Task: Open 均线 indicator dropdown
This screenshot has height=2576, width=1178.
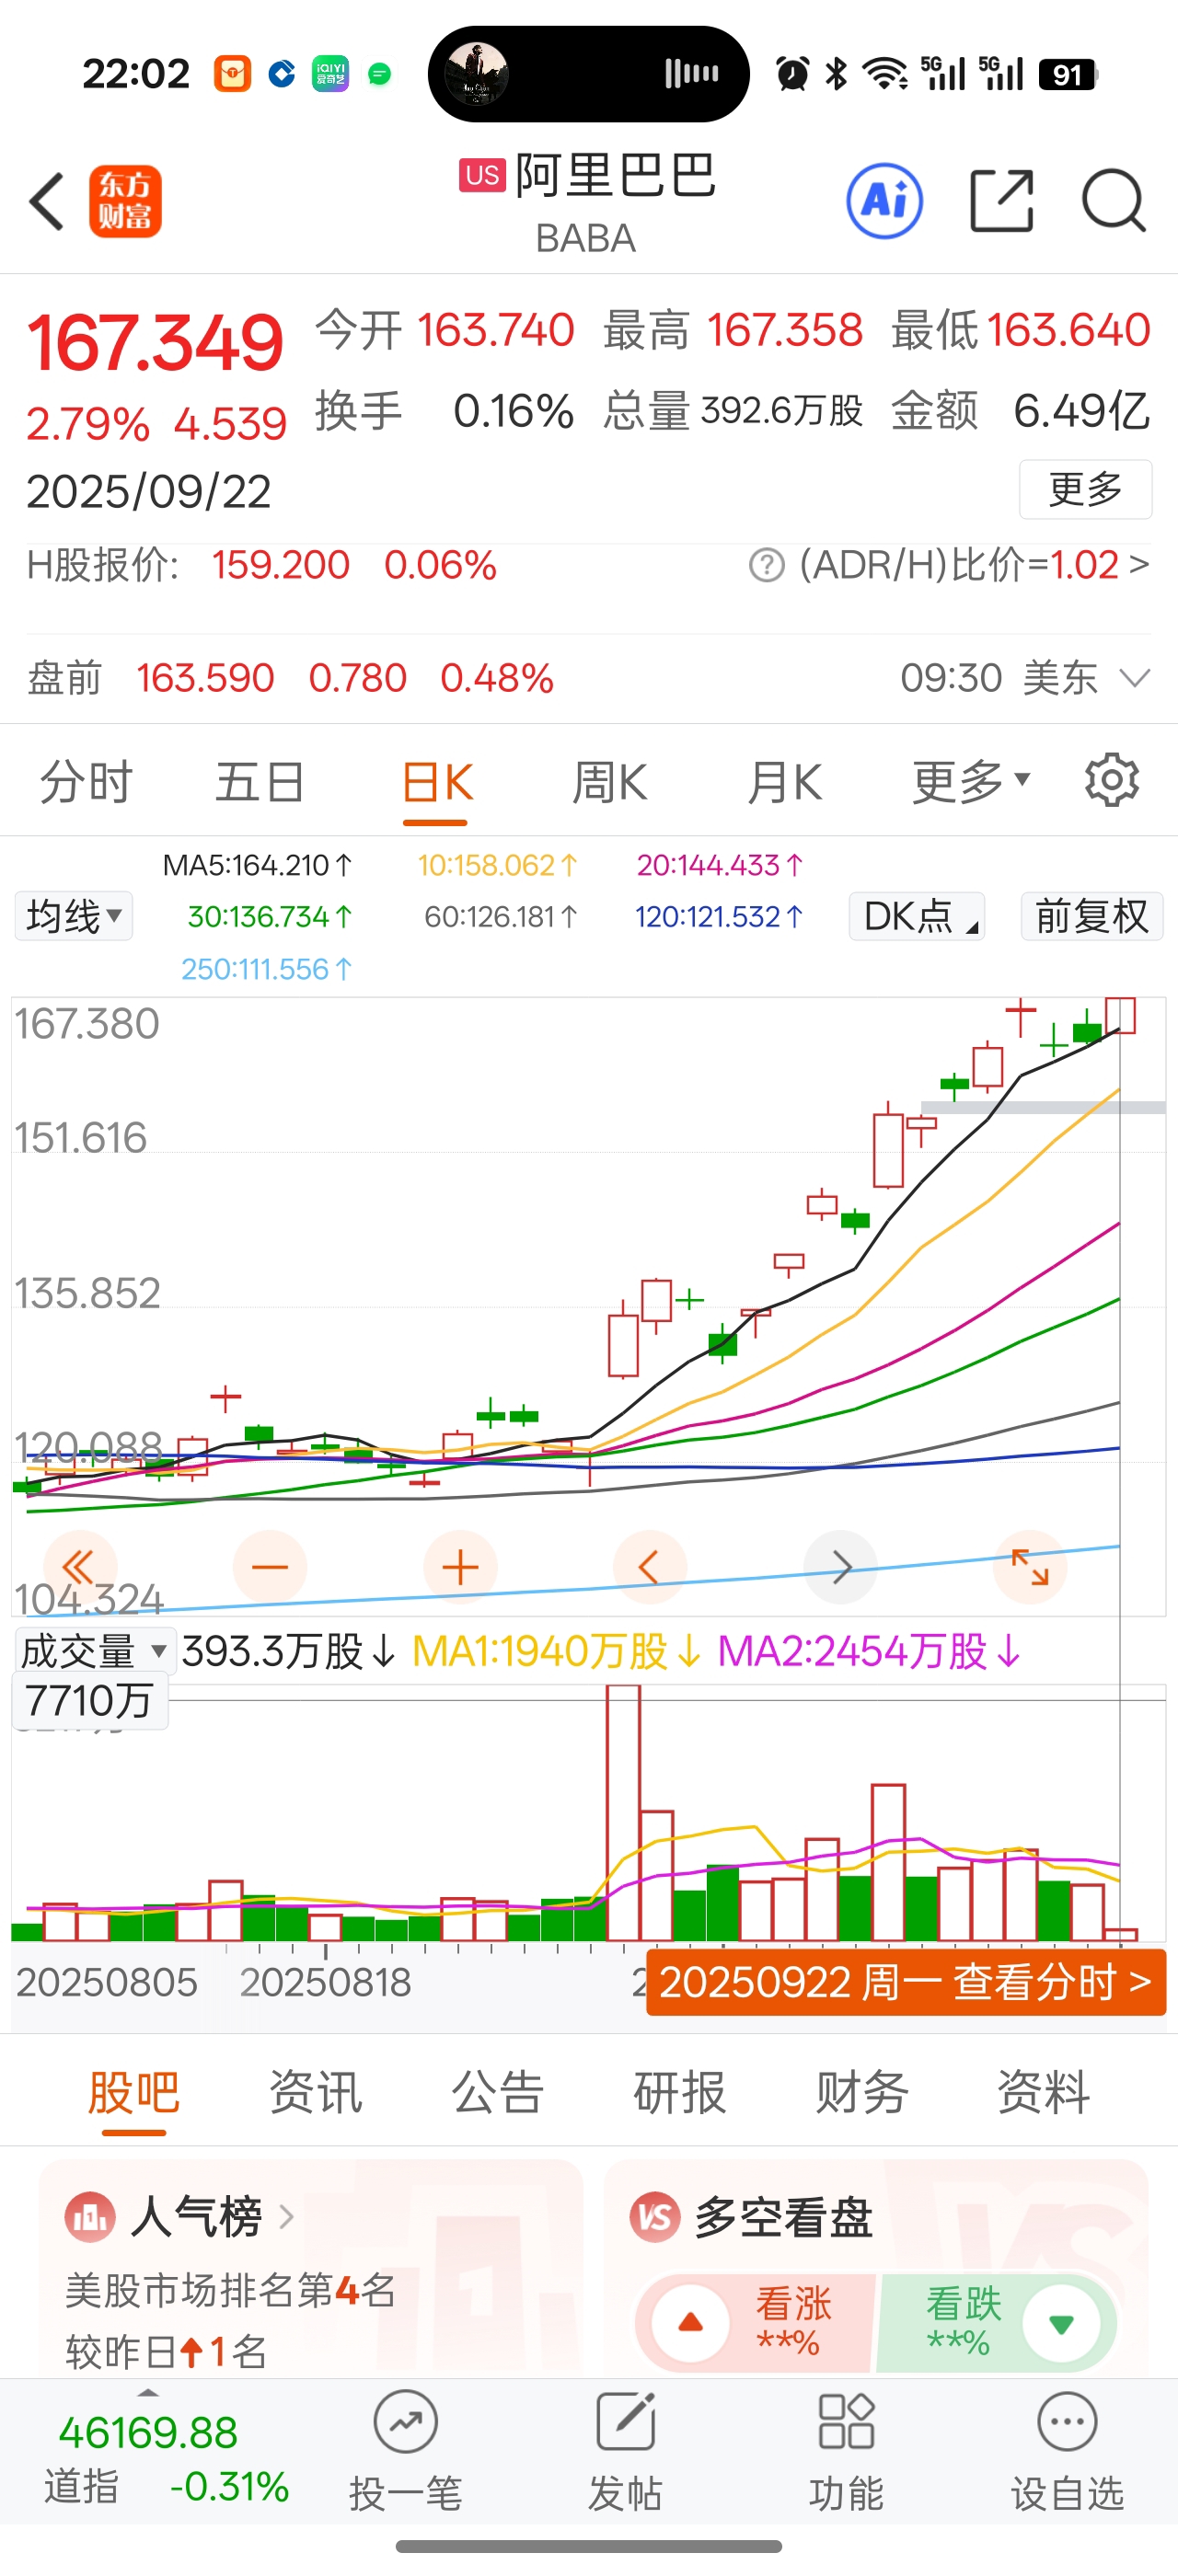Action: (x=74, y=916)
